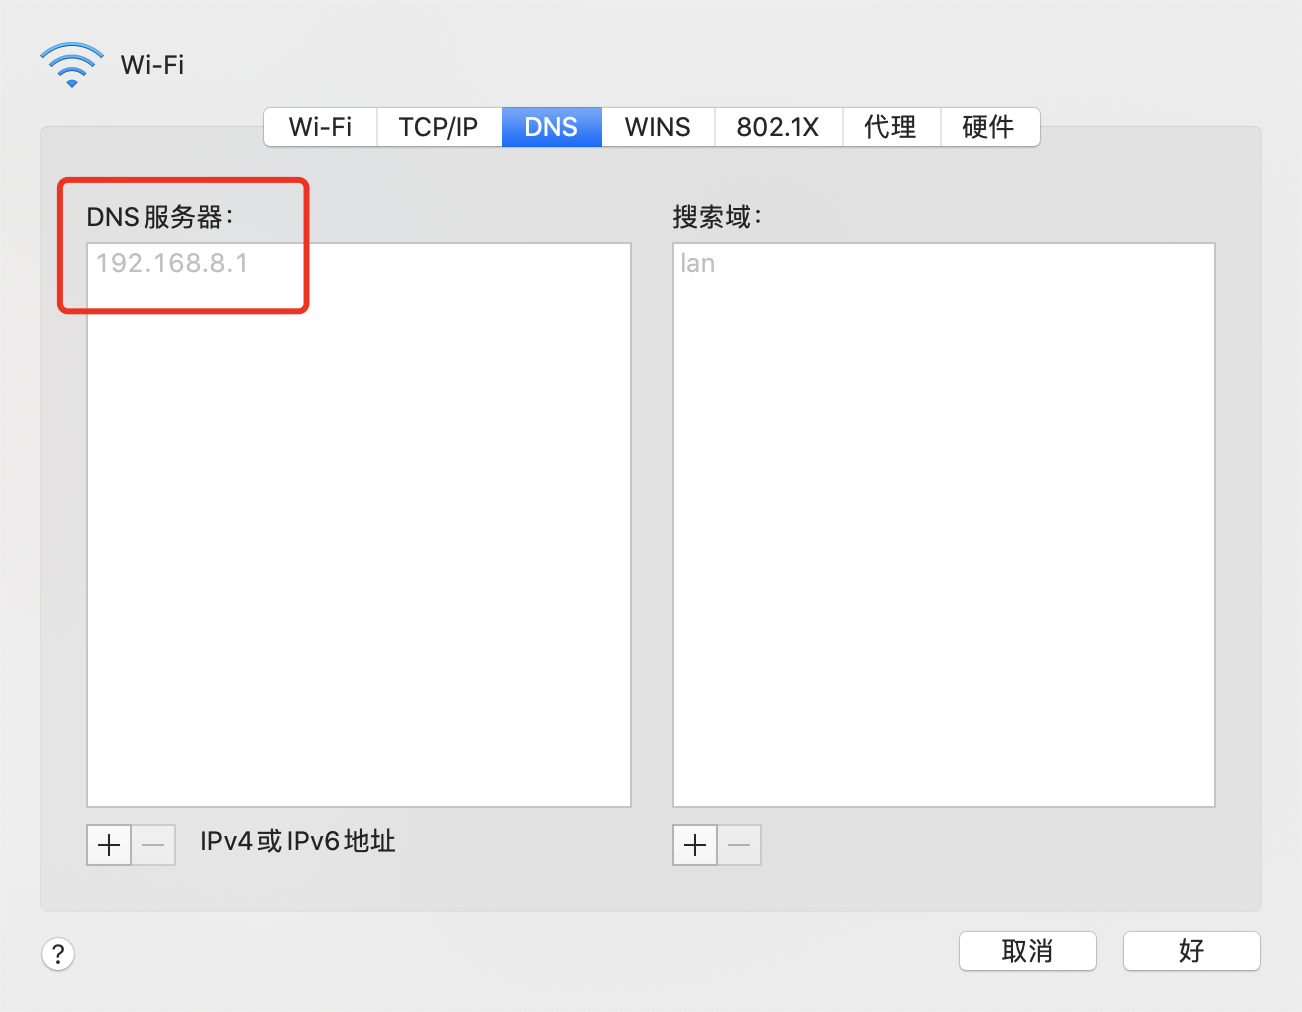This screenshot has height=1012, width=1302.
Task: Open the WINS tab
Action: [x=658, y=127]
